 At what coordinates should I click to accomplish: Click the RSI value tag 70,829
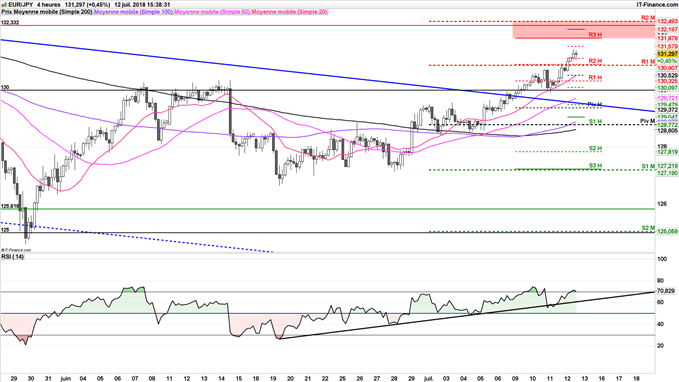pyautogui.click(x=666, y=291)
